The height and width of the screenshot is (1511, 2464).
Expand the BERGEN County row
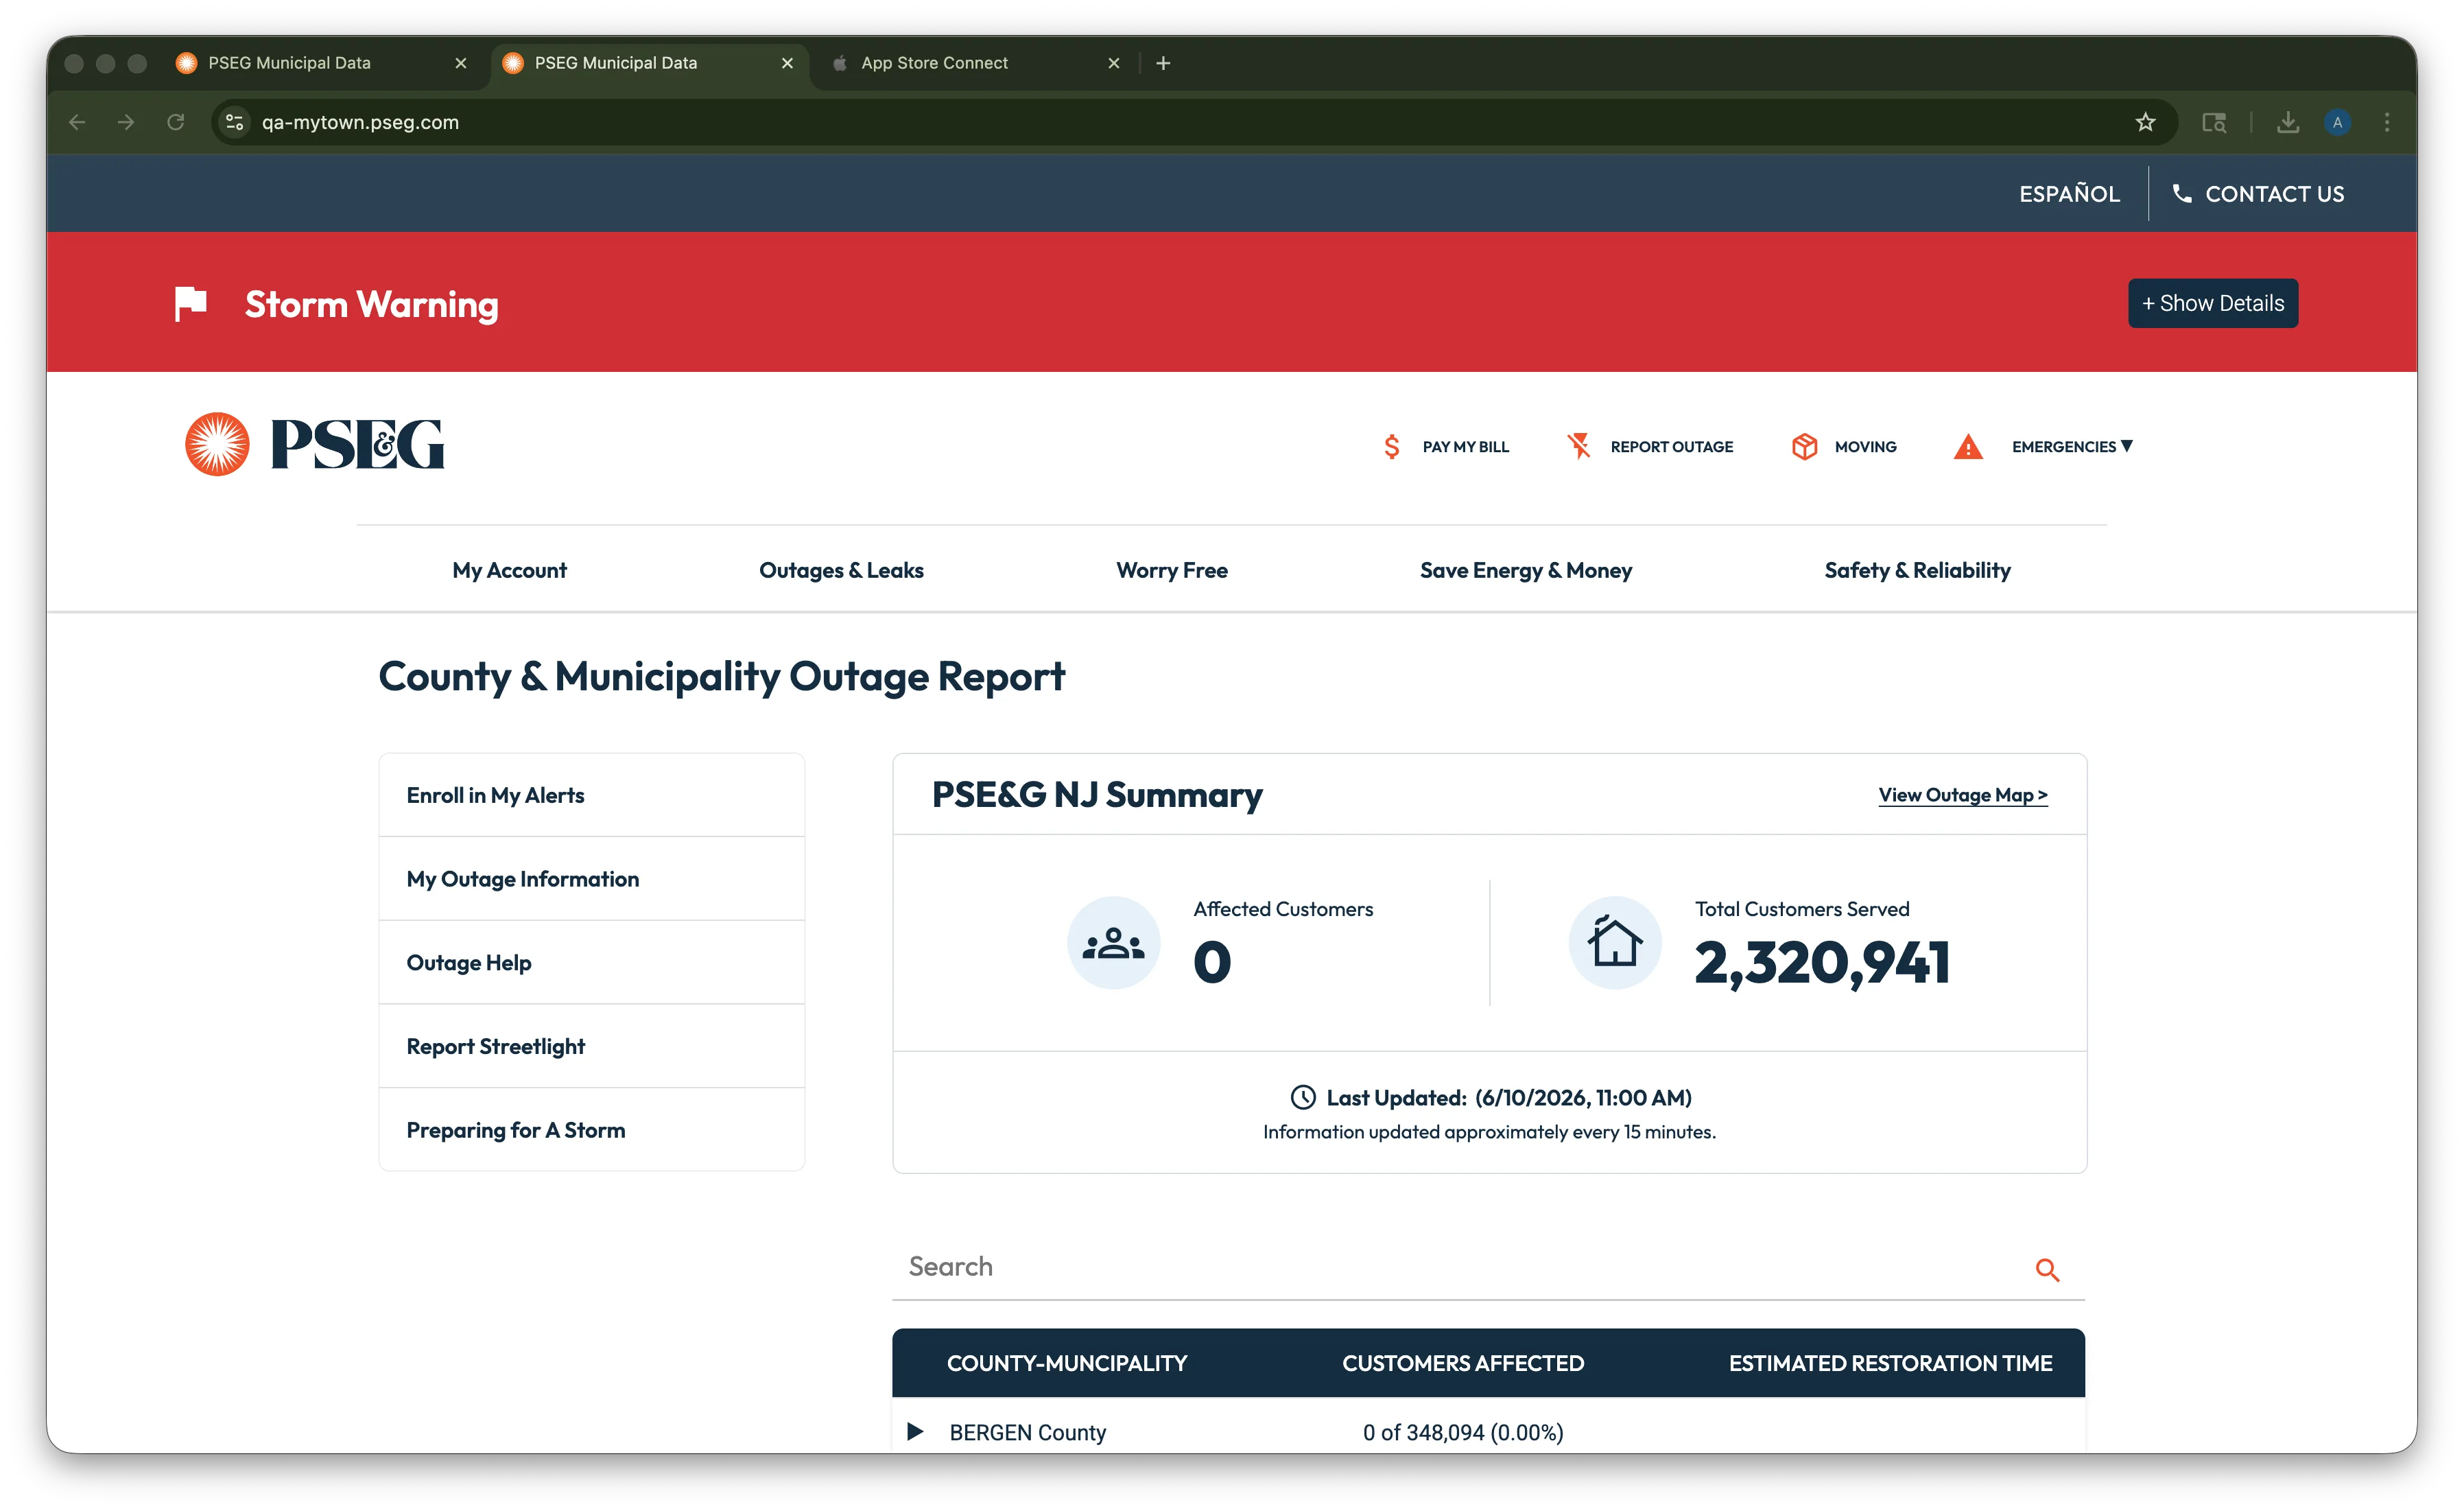point(915,1432)
